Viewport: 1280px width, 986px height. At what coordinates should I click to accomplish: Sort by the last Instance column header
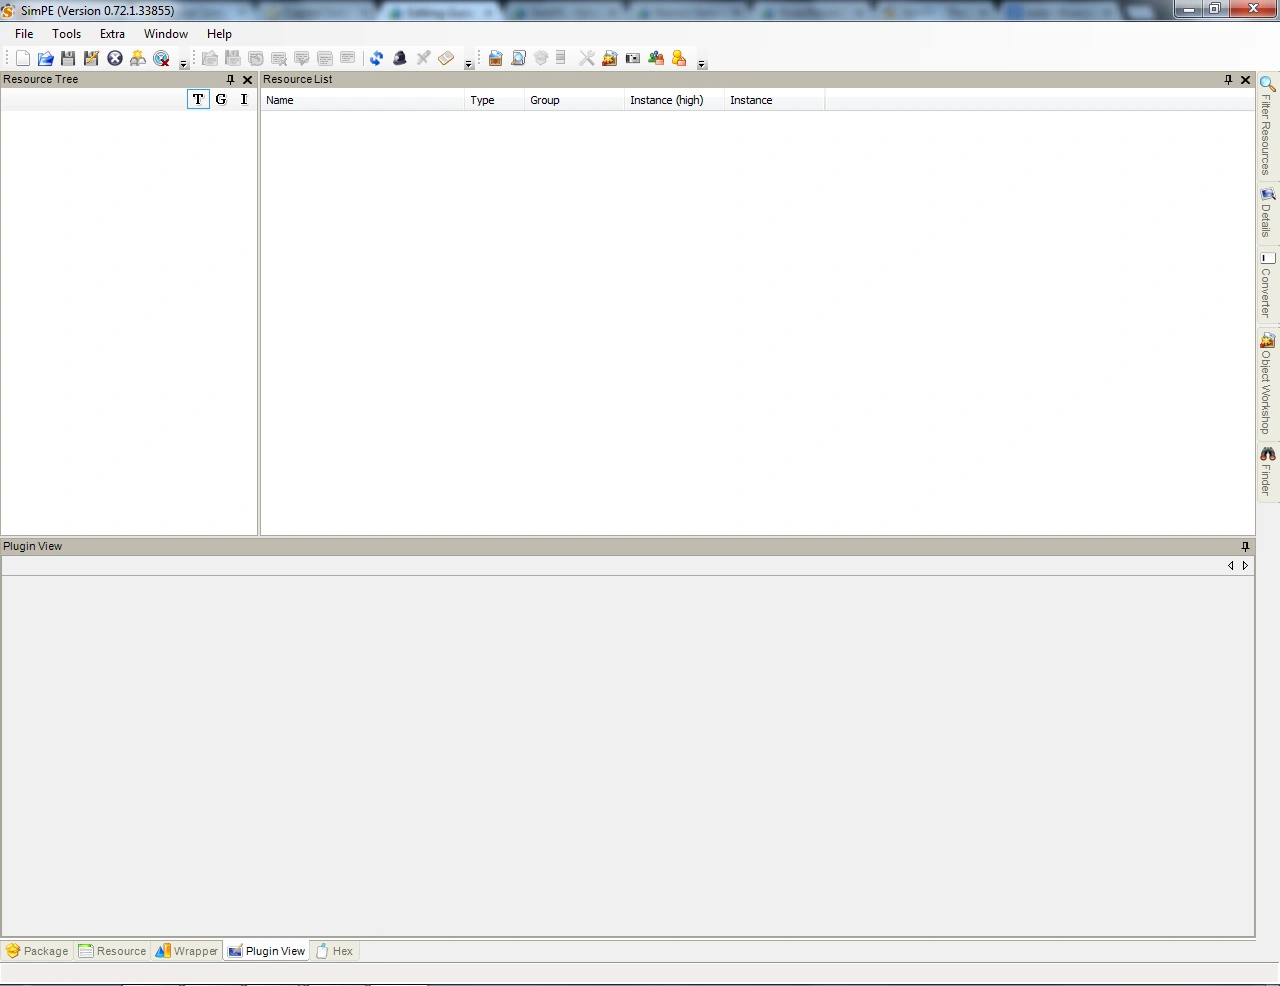(774, 100)
